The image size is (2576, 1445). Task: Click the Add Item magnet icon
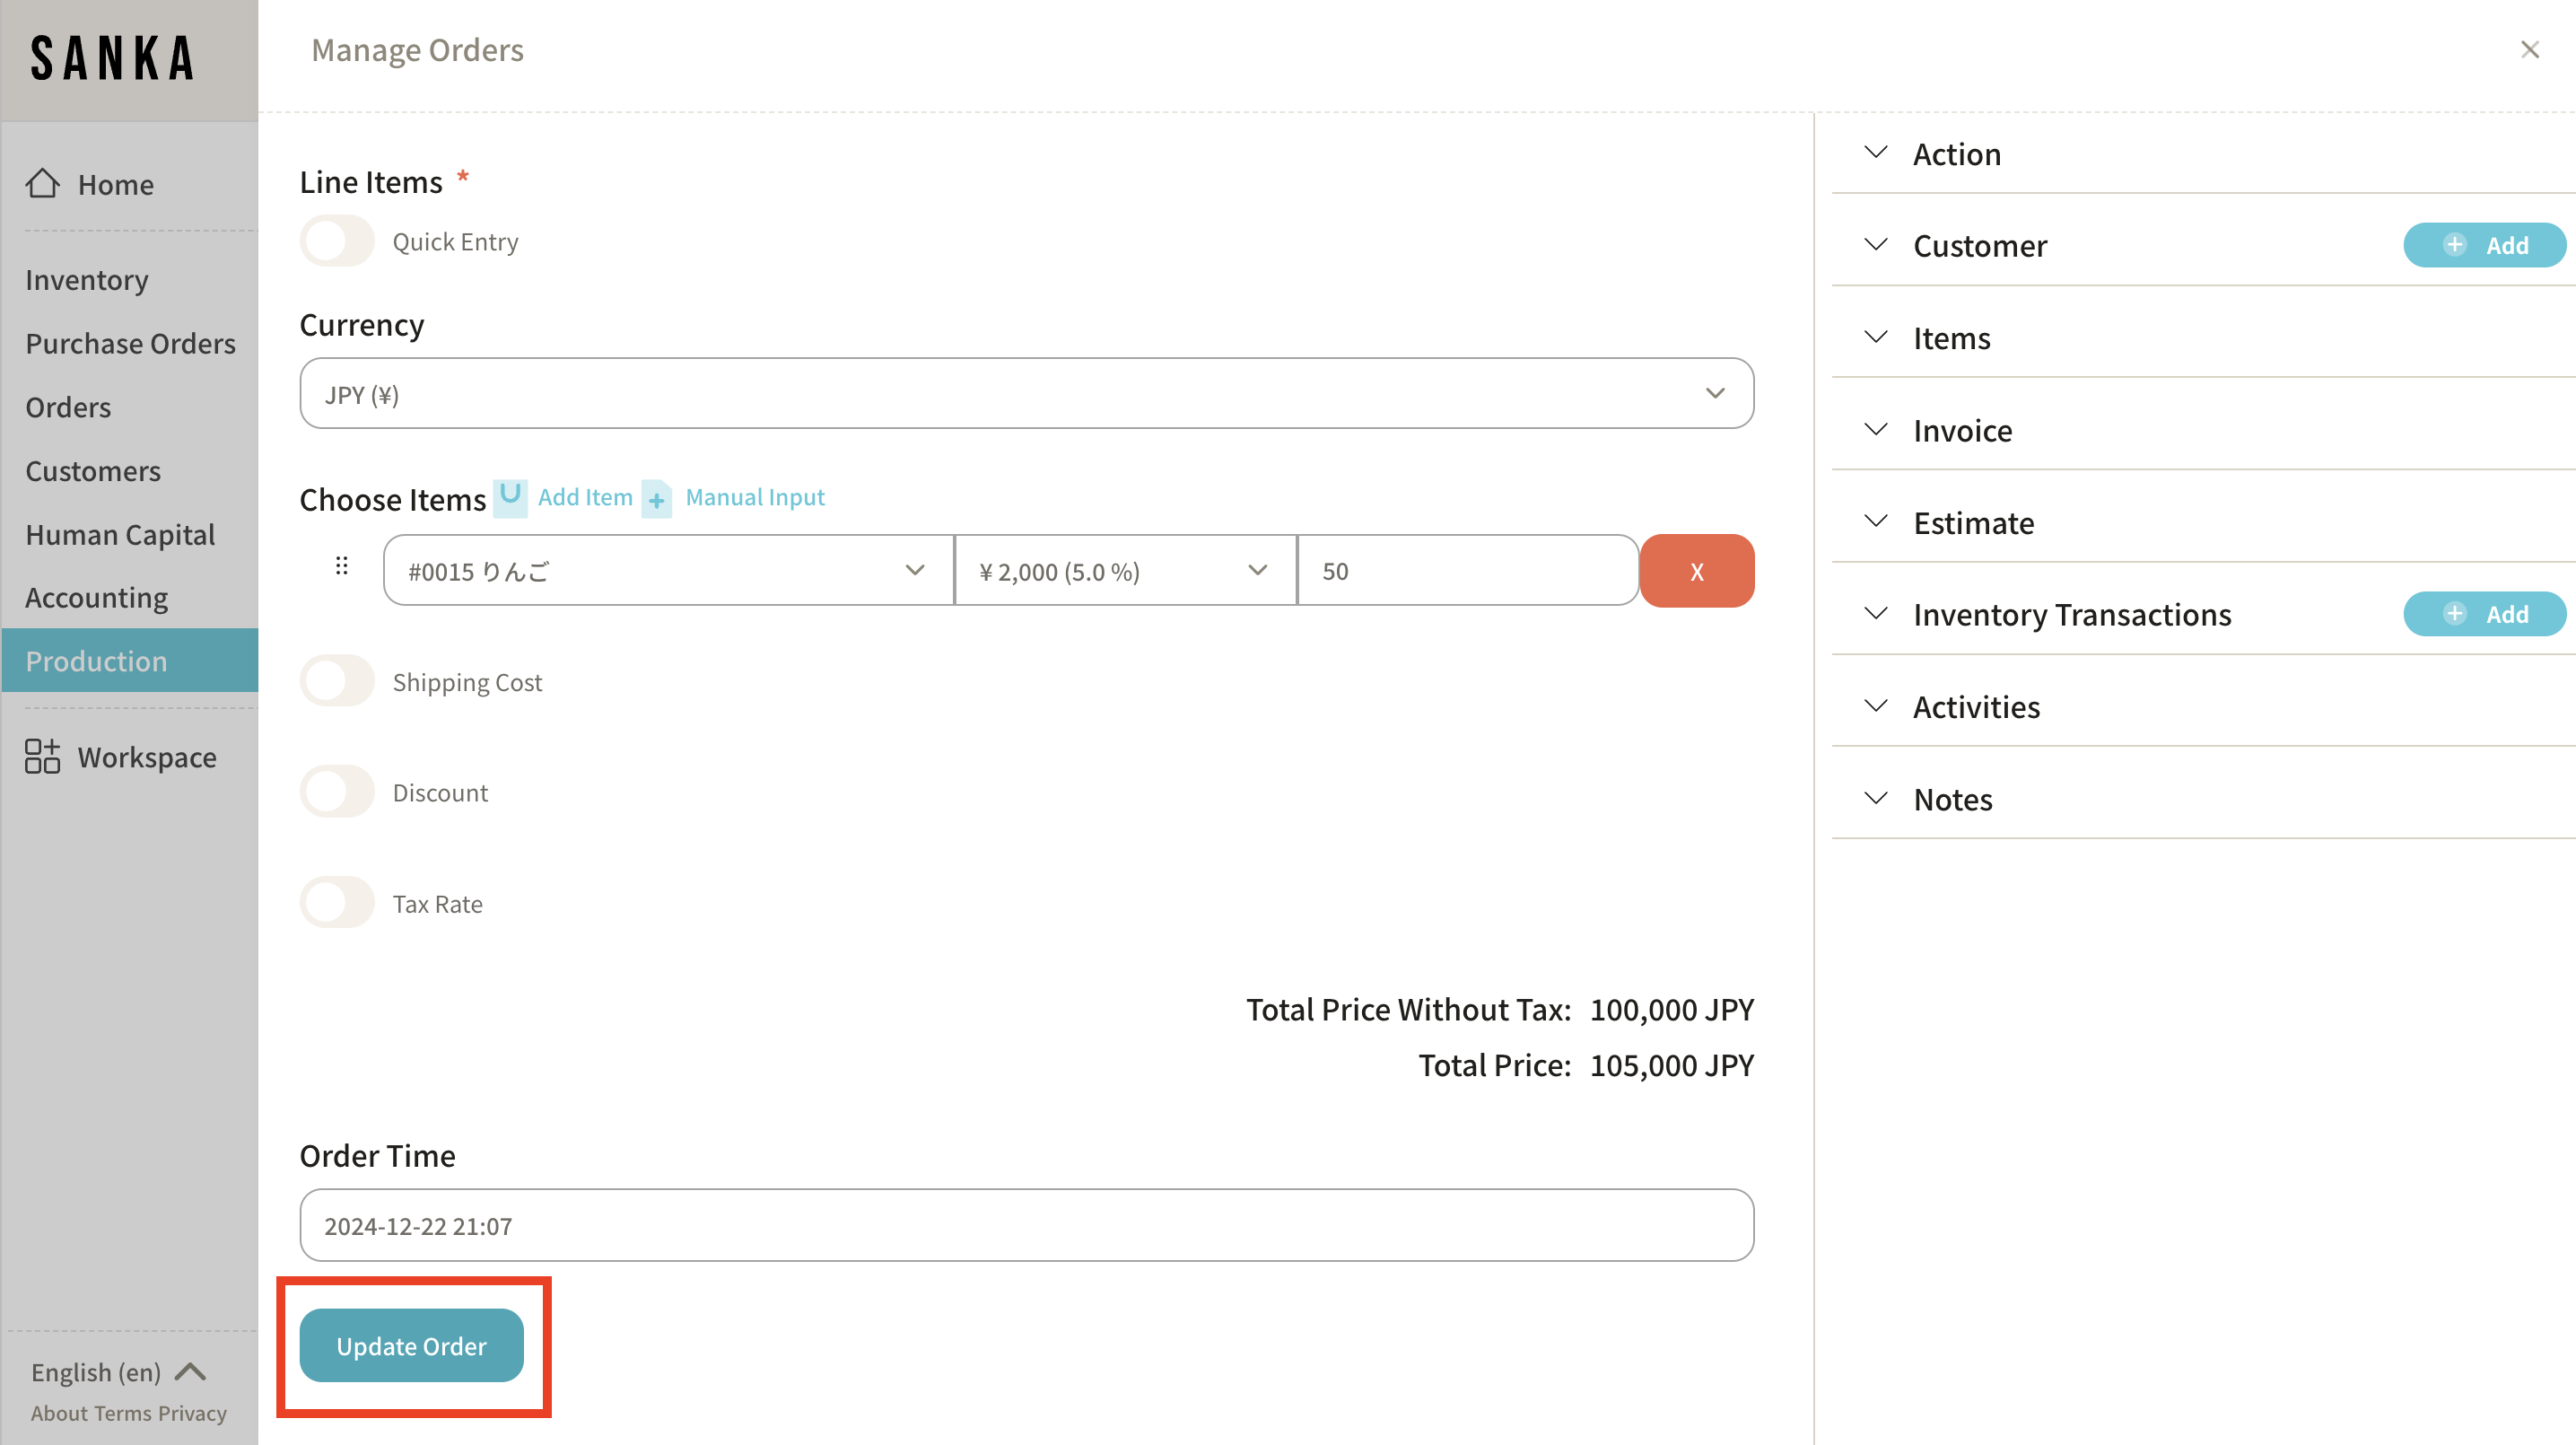[510, 497]
